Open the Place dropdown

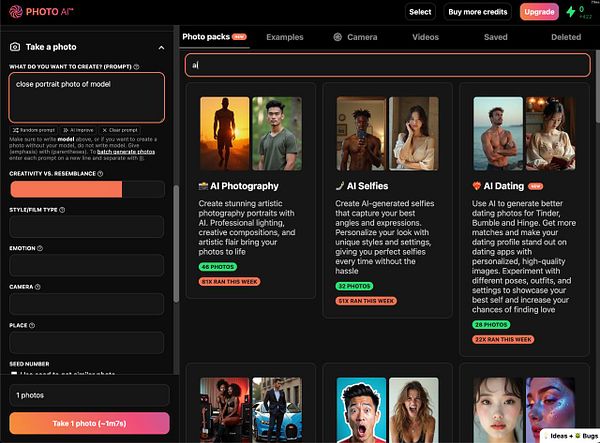[87, 342]
